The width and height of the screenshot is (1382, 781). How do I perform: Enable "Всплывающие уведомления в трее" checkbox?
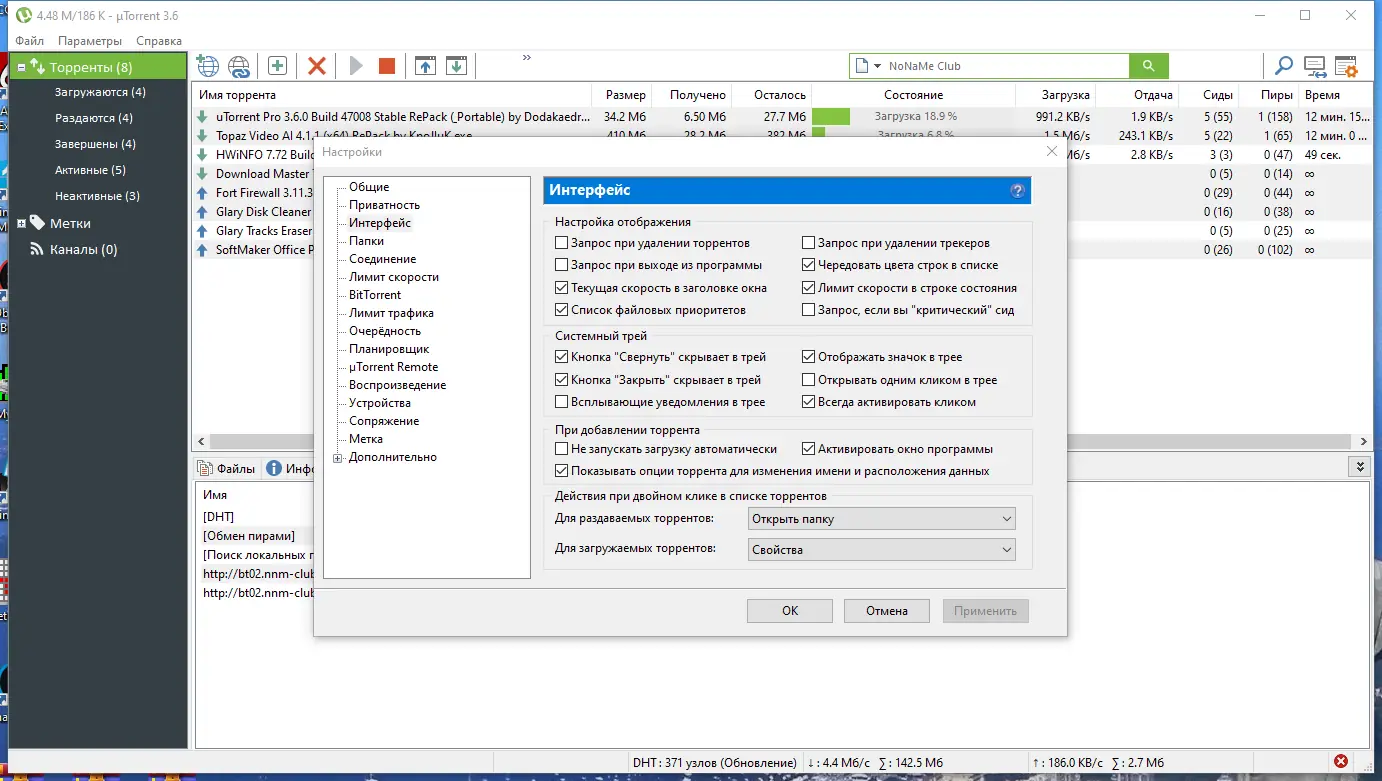click(562, 402)
